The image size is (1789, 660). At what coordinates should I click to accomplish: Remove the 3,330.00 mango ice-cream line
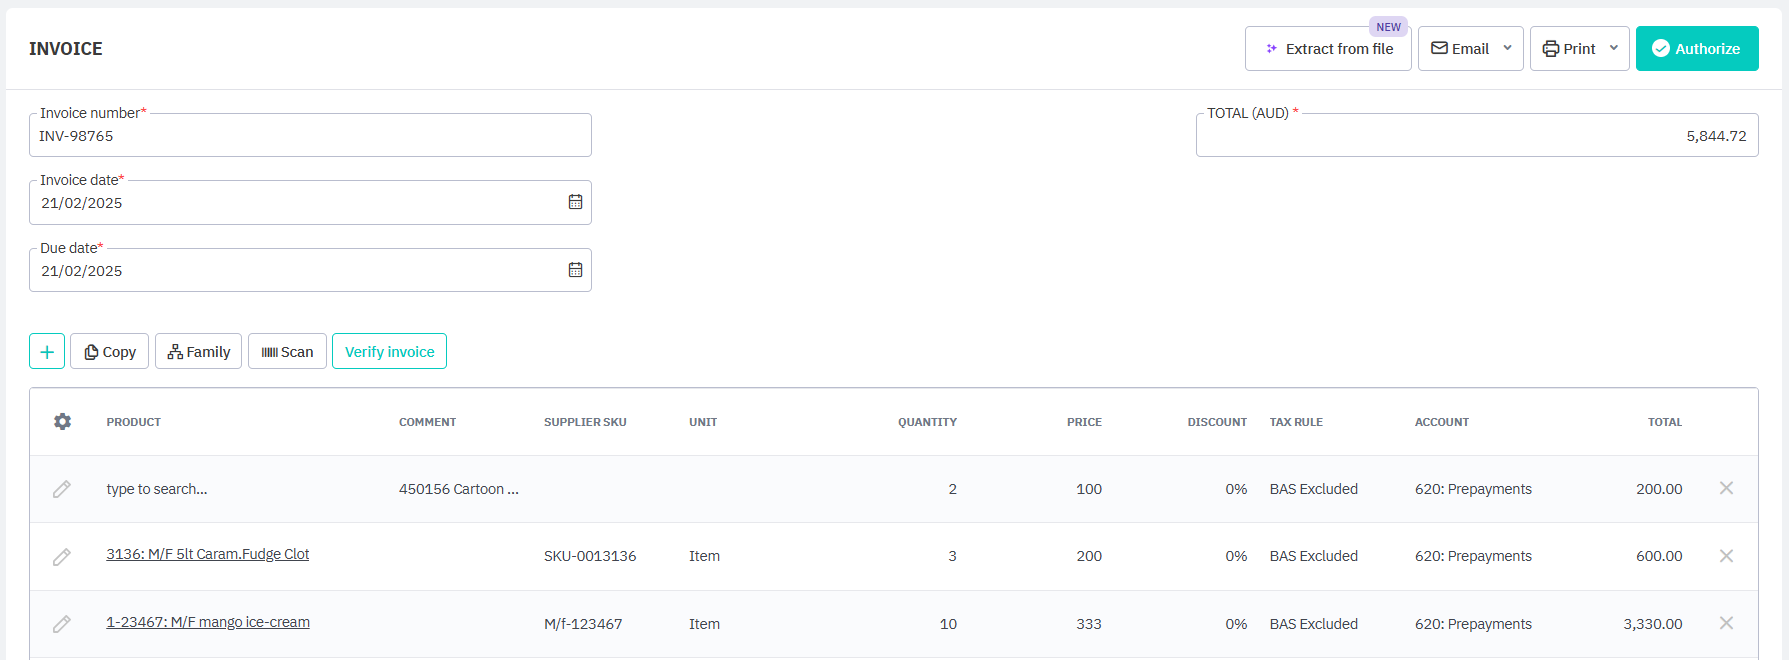click(x=1726, y=623)
